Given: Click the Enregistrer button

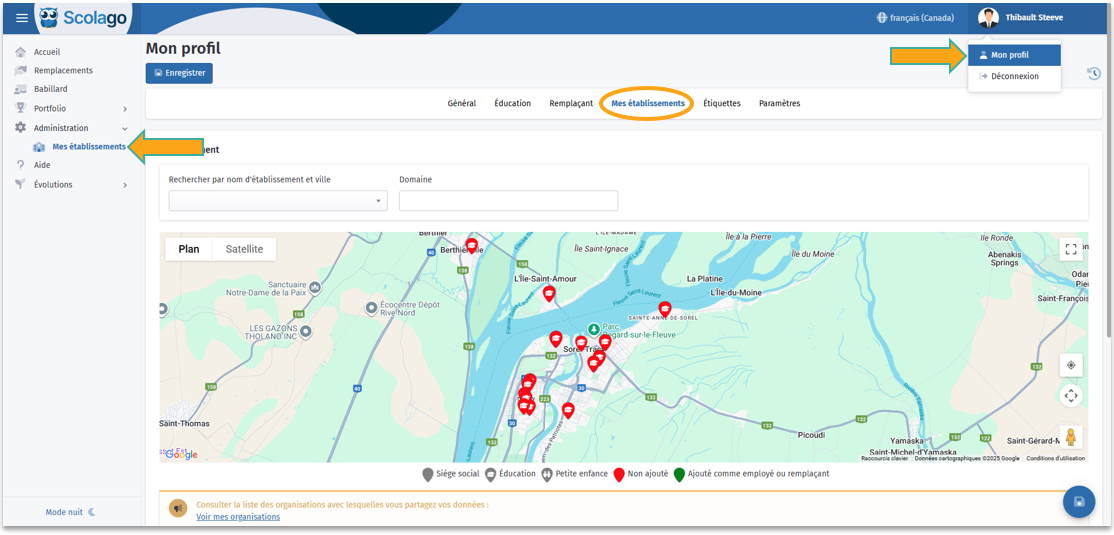Looking at the screenshot, I should [179, 73].
